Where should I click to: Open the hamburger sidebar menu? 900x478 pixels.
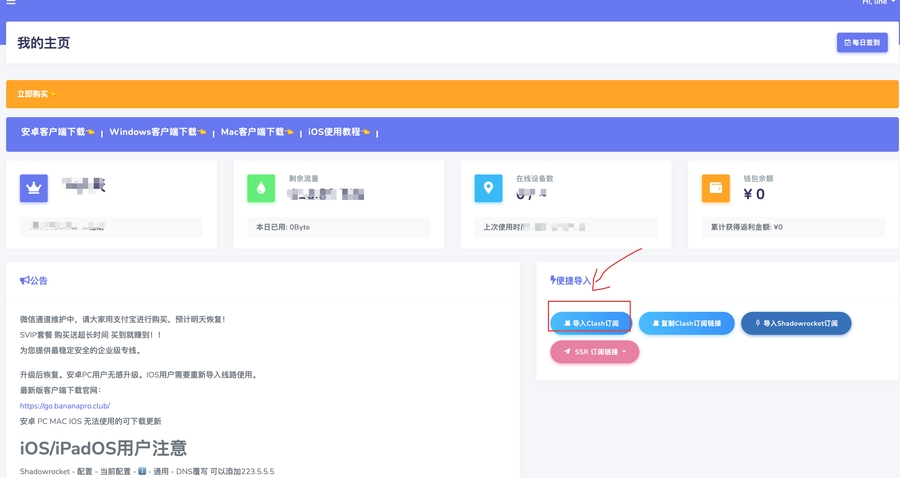tap(11, 3)
